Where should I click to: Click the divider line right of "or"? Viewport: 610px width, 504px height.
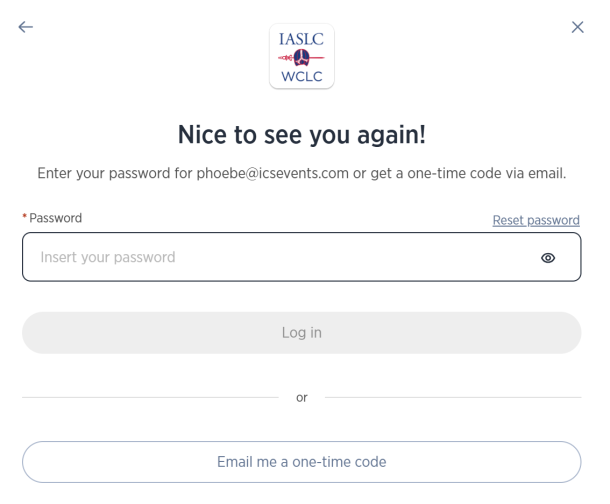[x=453, y=397]
